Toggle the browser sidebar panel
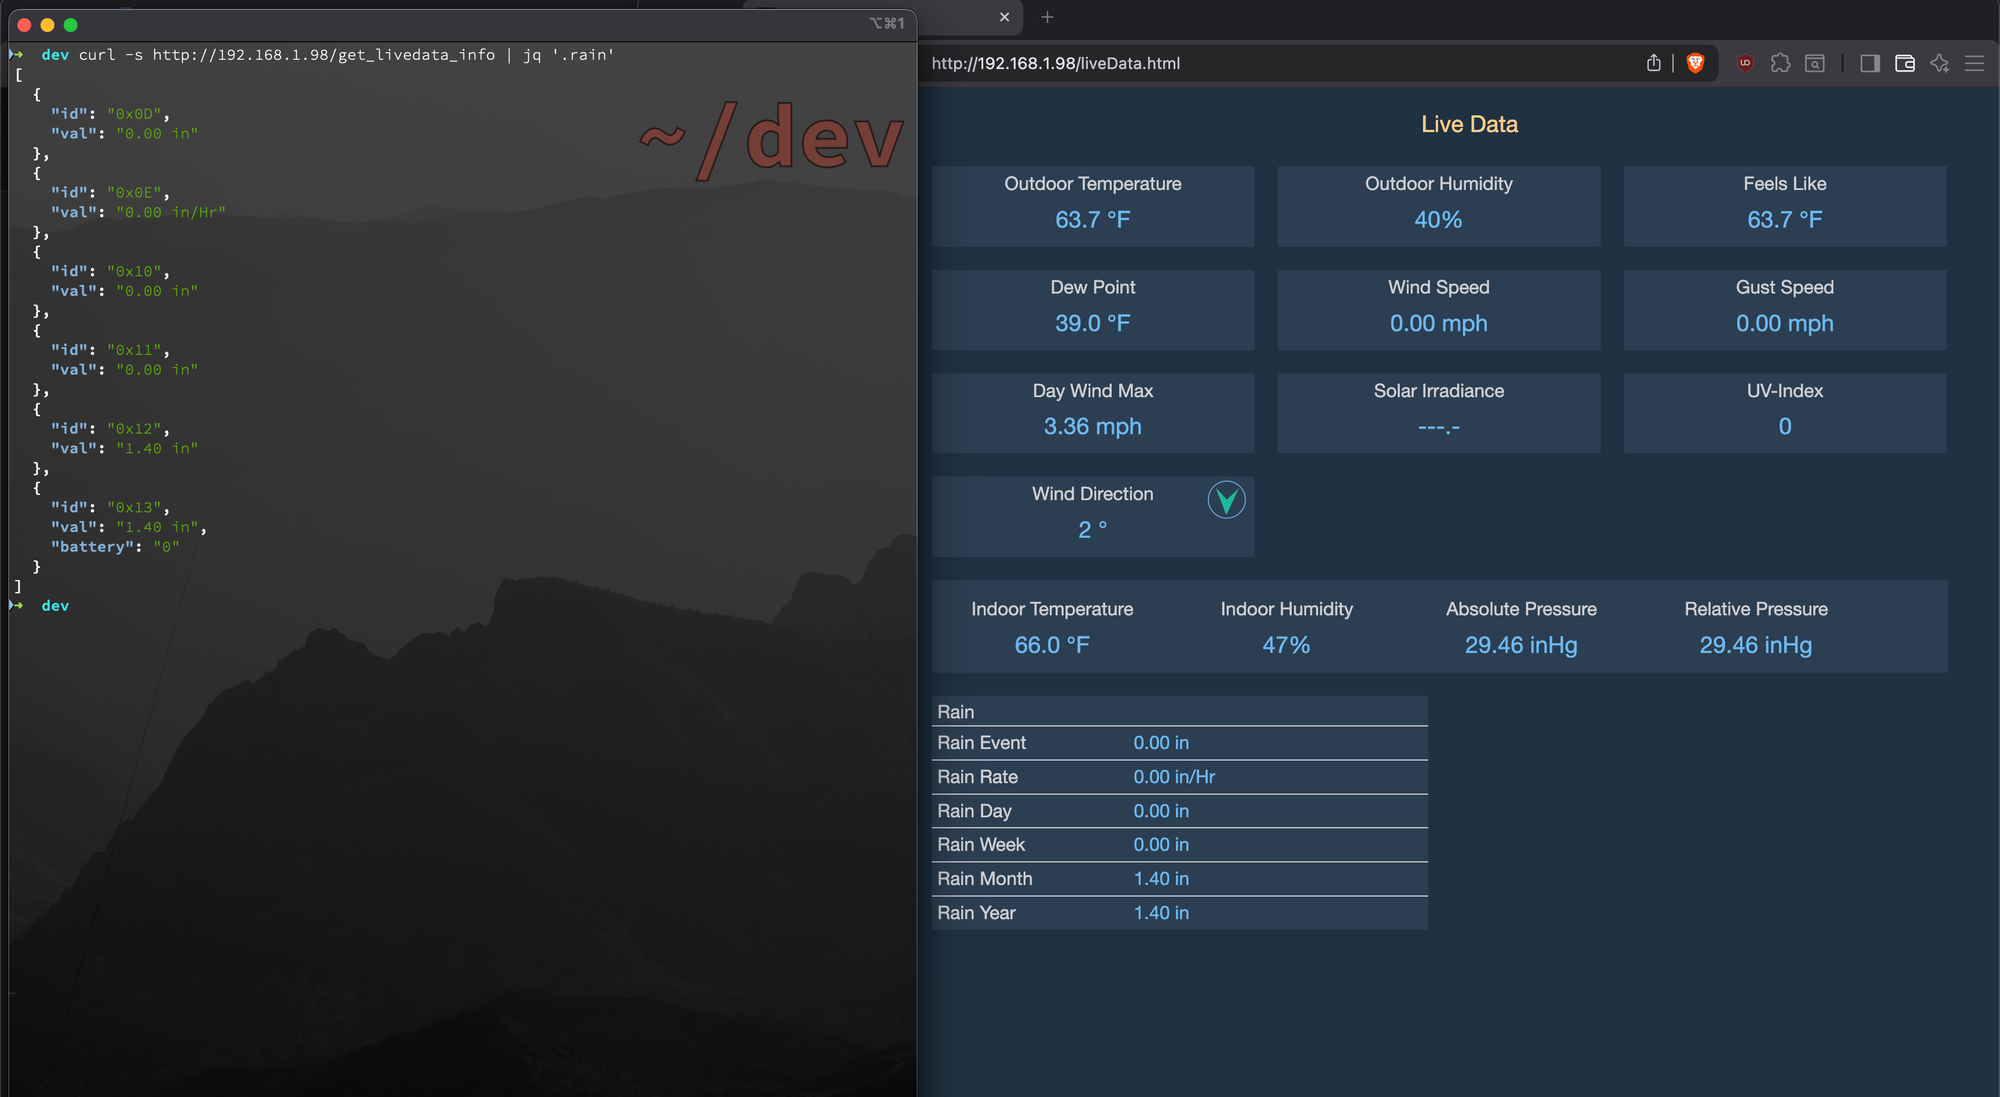This screenshot has width=2000, height=1097. [1869, 63]
